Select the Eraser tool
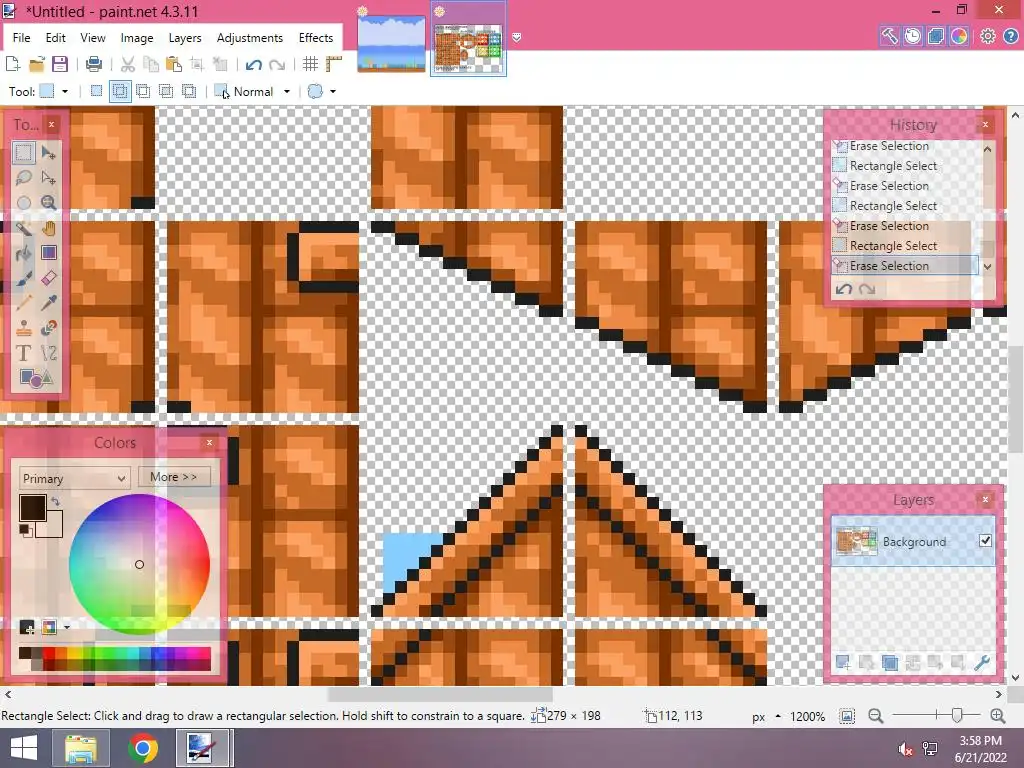1024x768 pixels. pyautogui.click(x=48, y=278)
